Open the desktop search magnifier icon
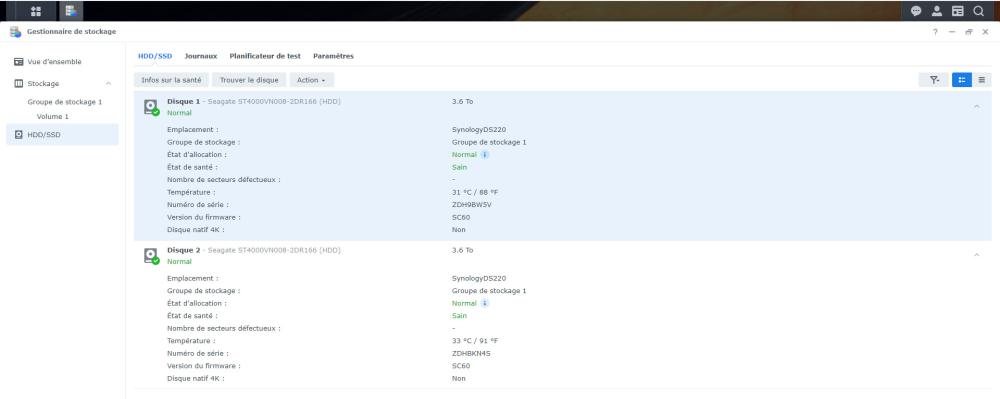 coord(978,11)
